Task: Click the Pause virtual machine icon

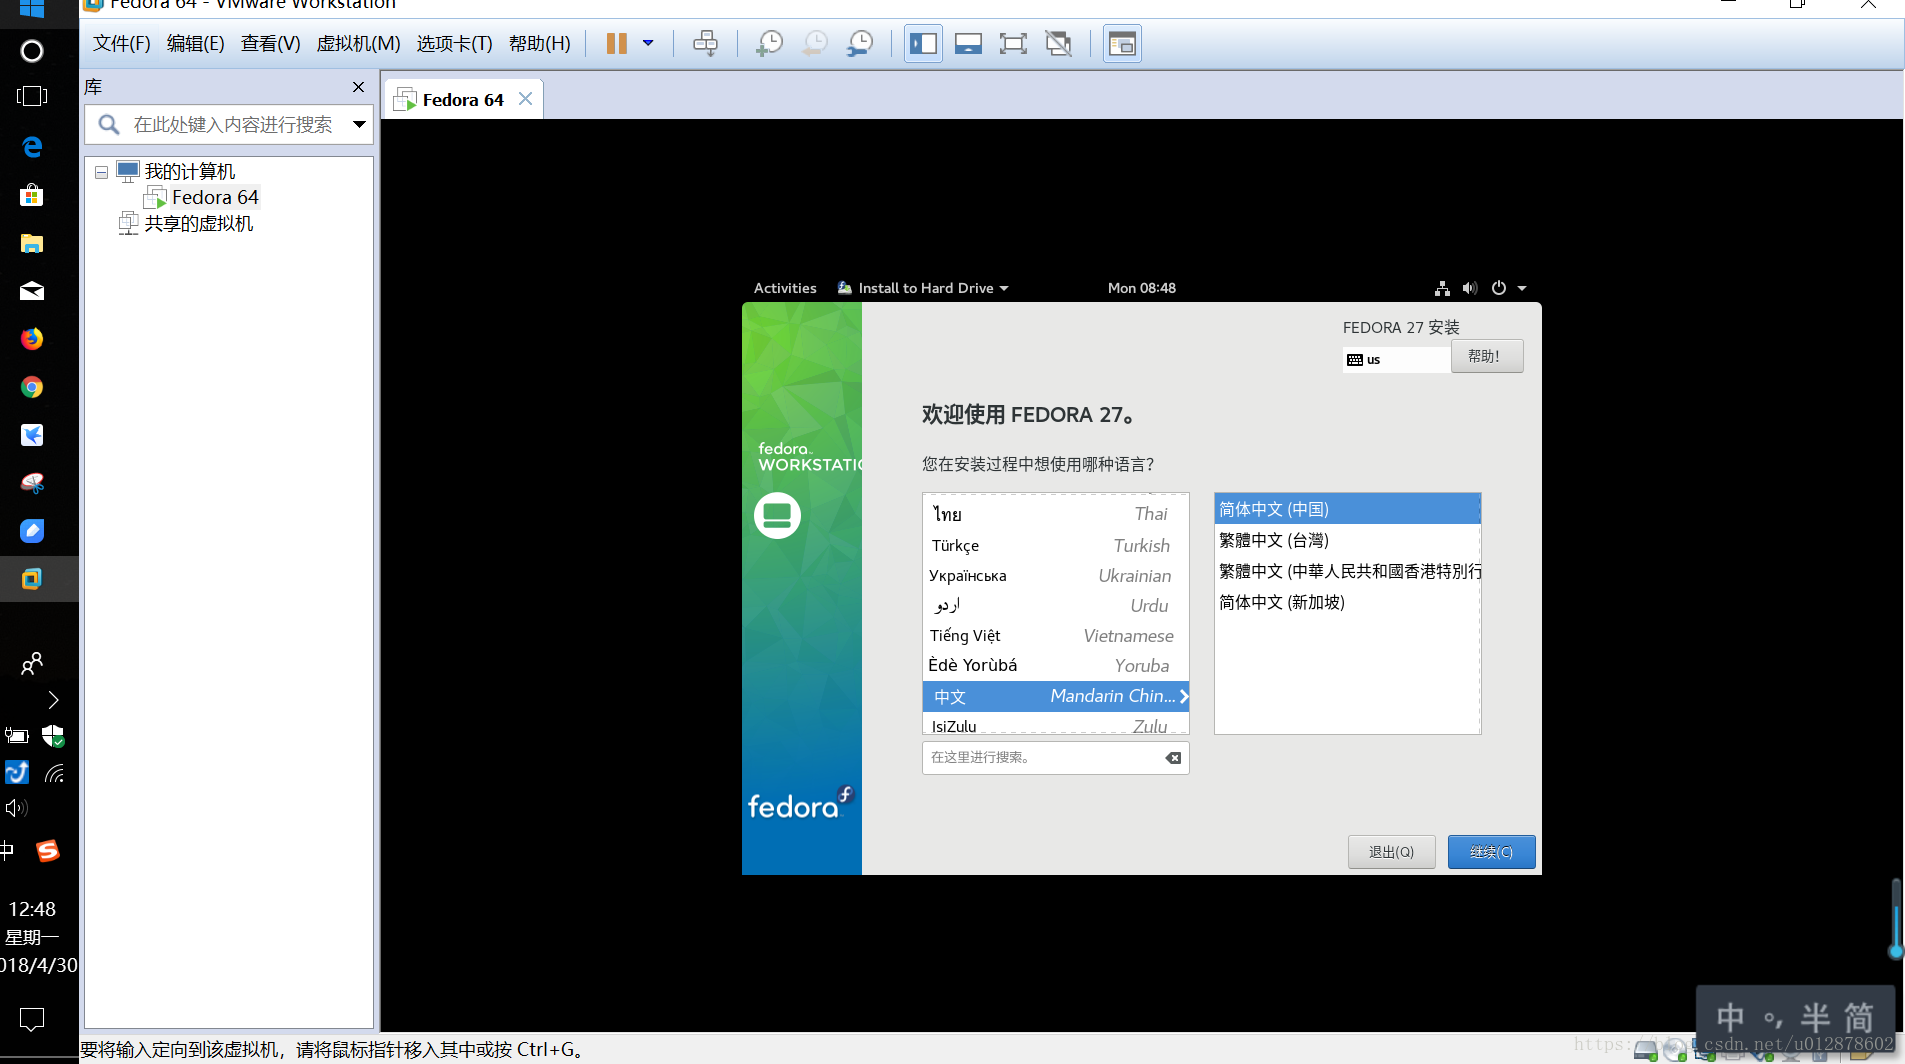Action: 617,43
